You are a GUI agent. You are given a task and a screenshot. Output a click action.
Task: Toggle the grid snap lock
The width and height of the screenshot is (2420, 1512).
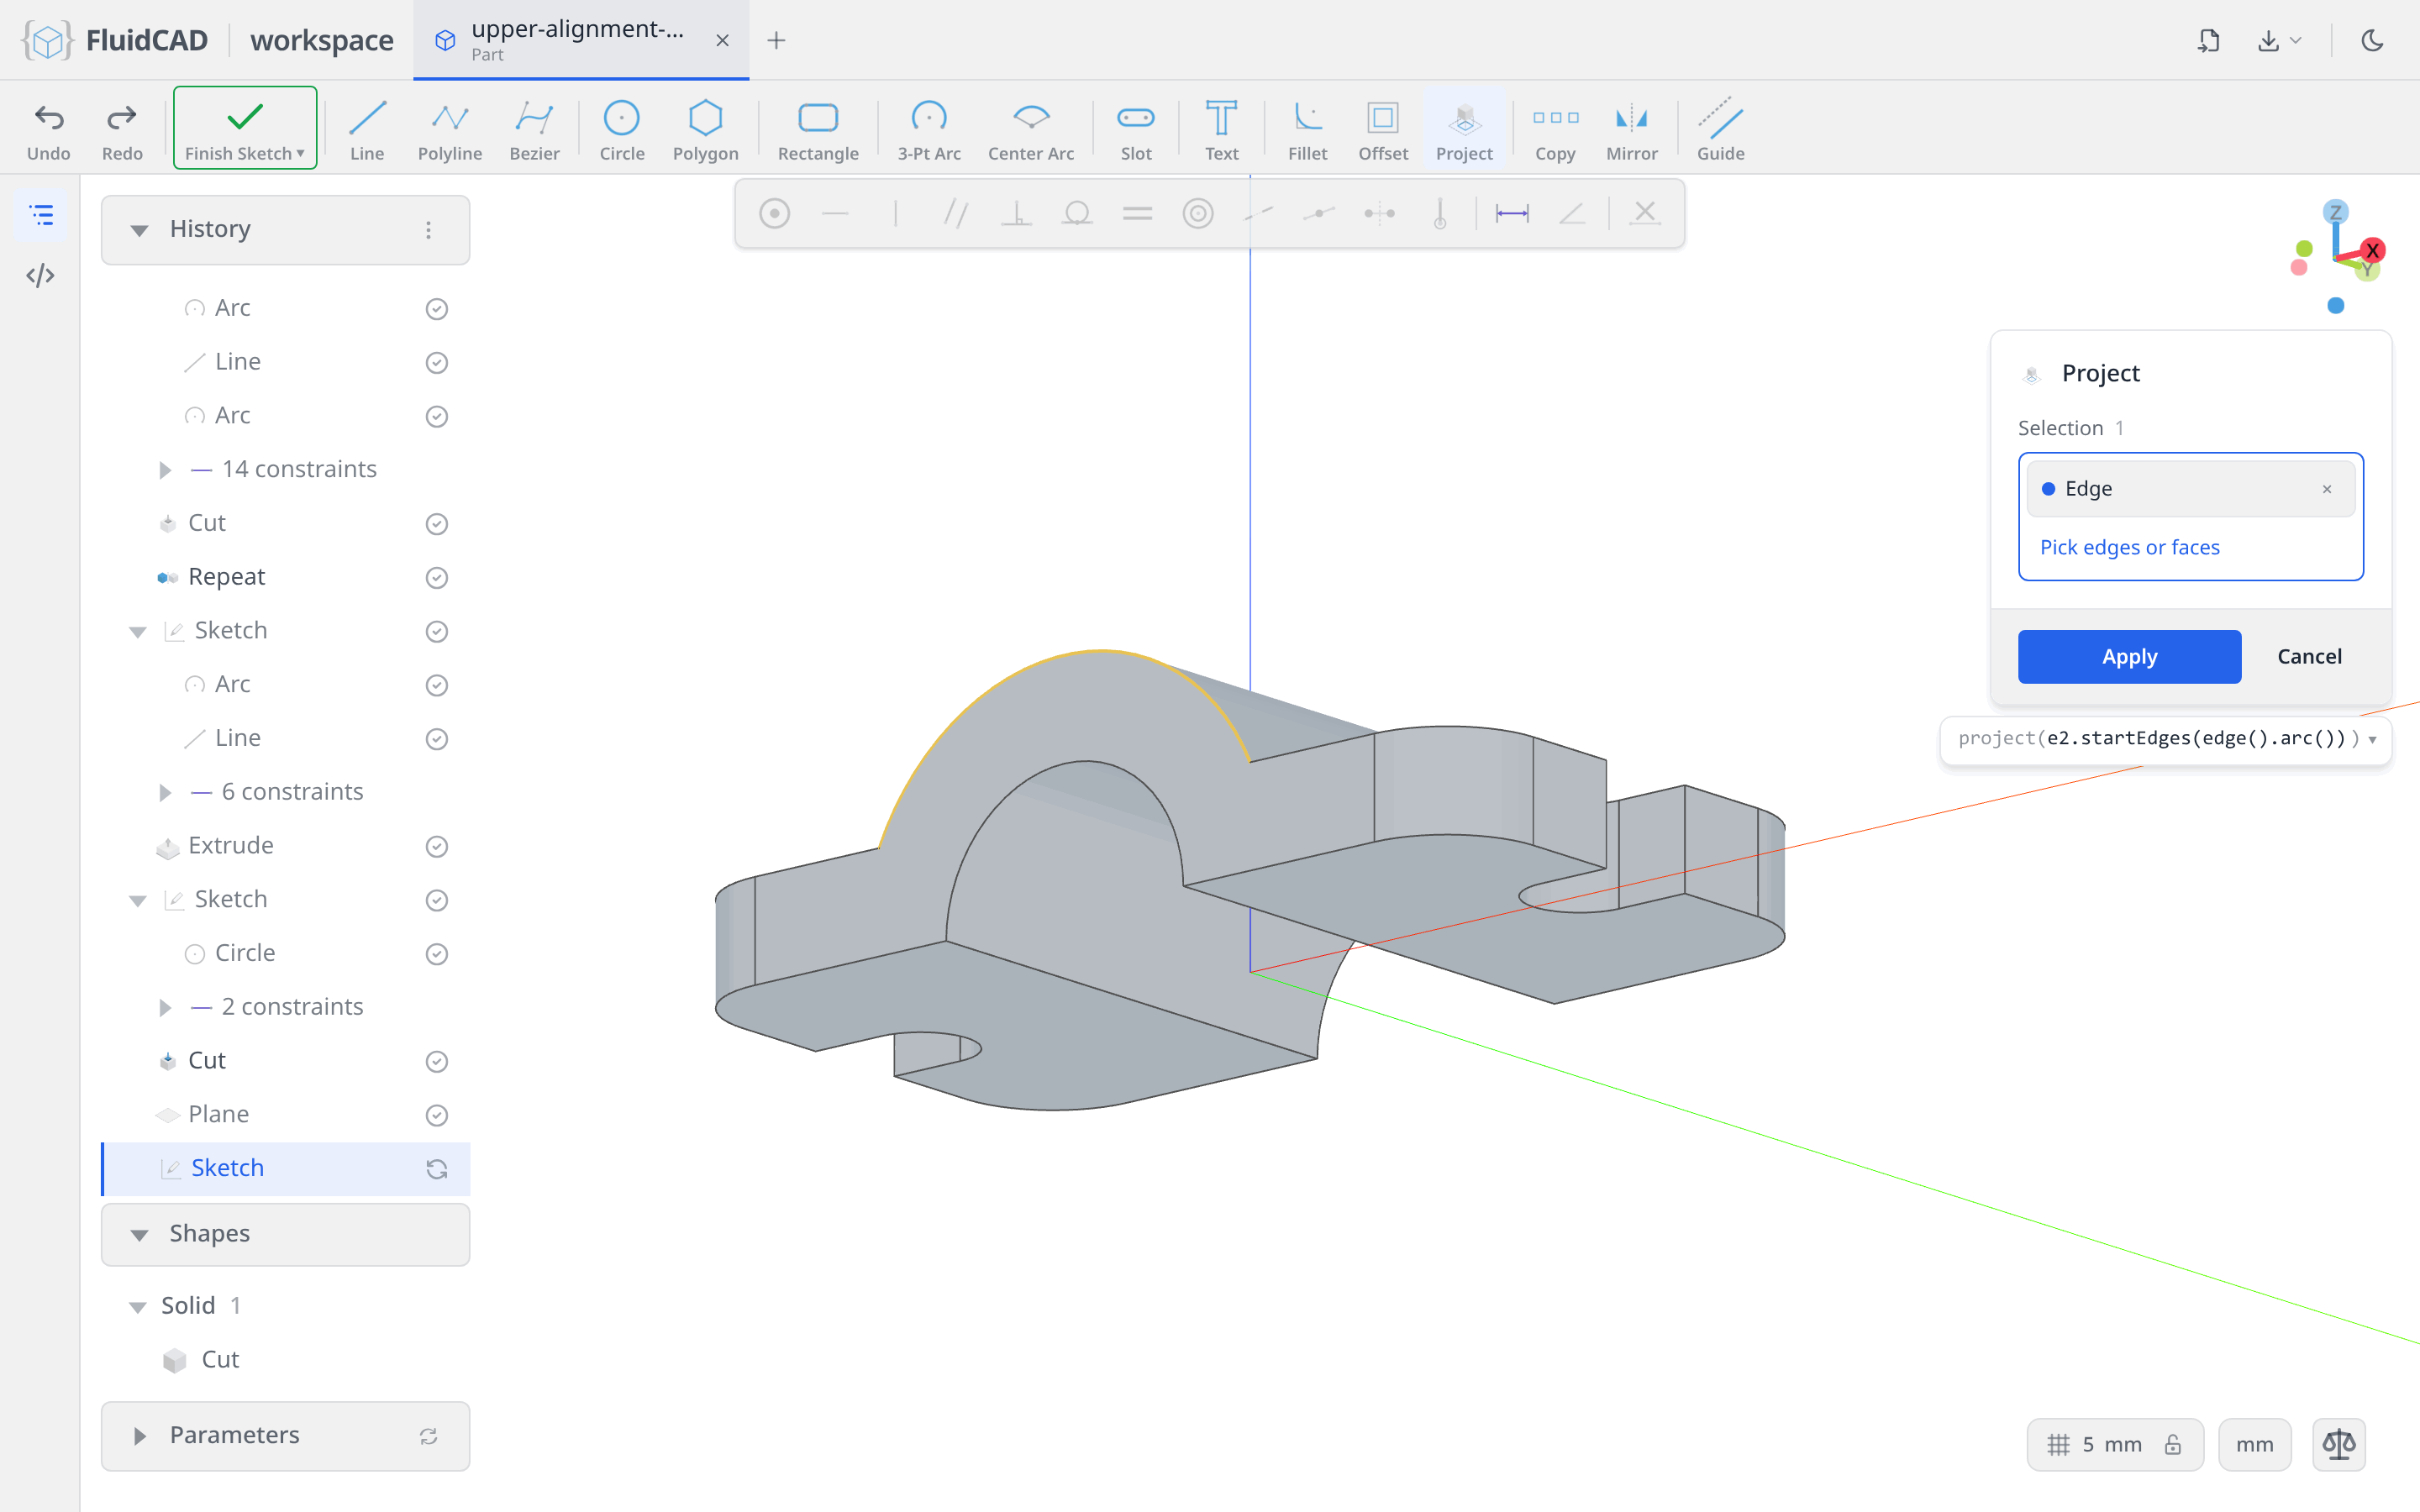[x=2172, y=1444]
